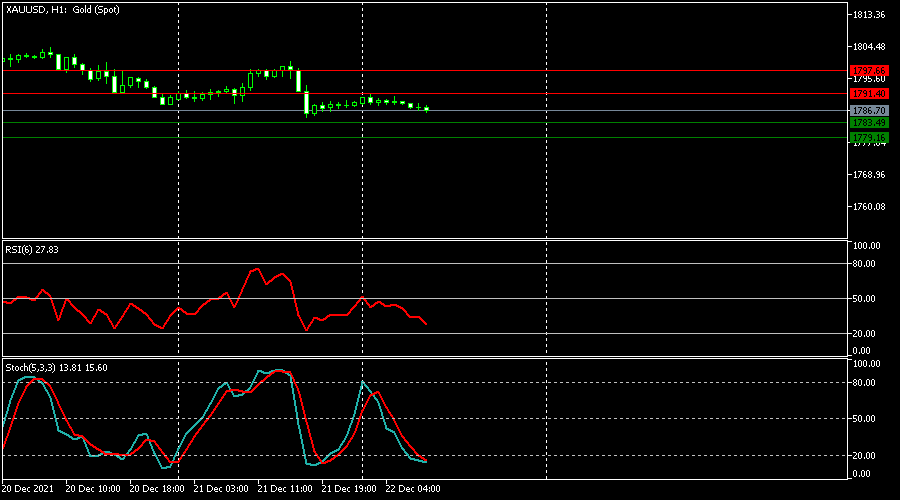This screenshot has height=500, width=900.
Task: Click the gray 1786.70 current price tag
Action: coord(869,111)
